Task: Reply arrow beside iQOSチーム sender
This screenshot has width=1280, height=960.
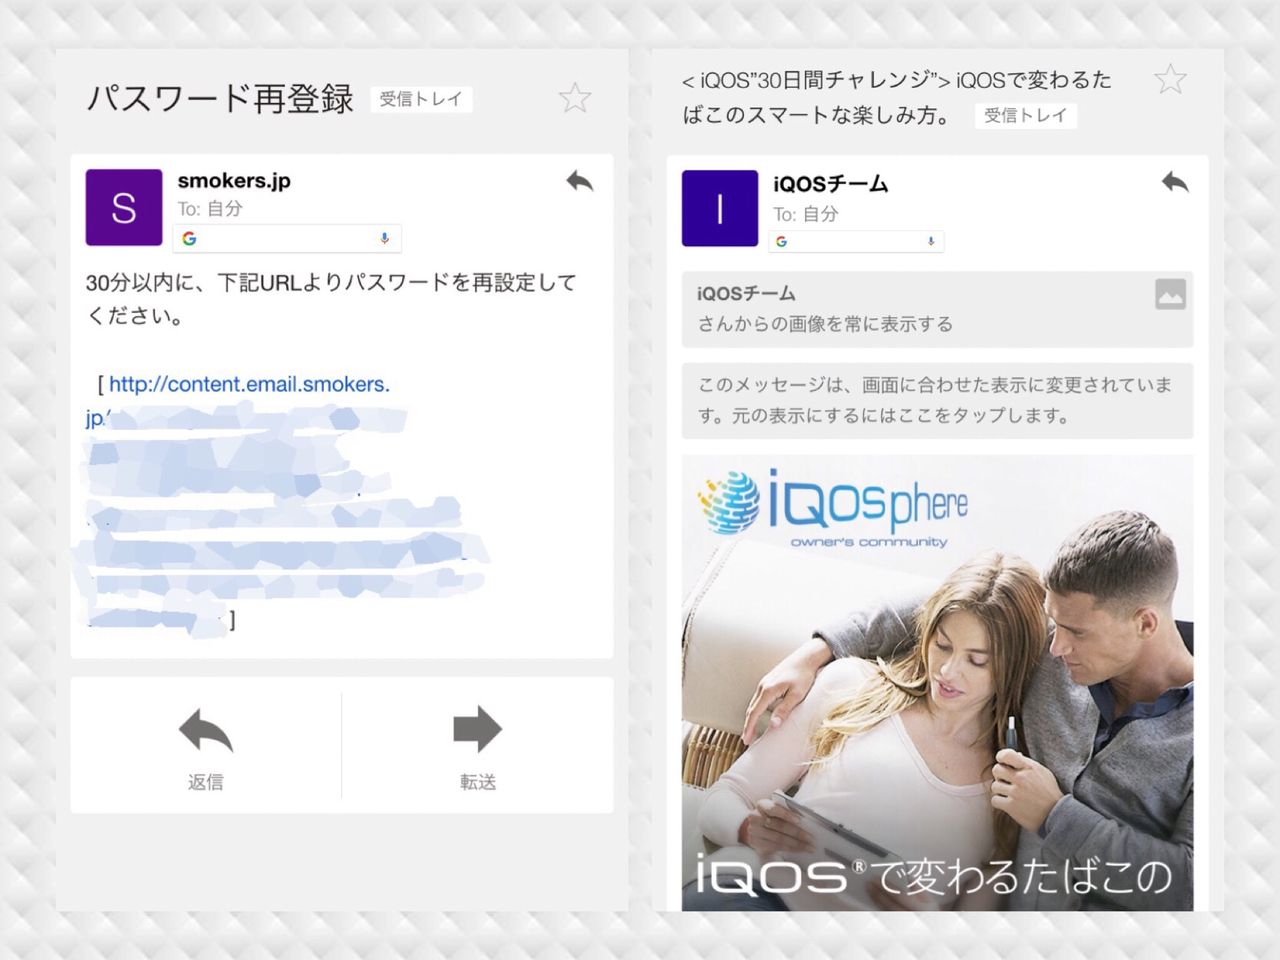Action: pos(1175,182)
